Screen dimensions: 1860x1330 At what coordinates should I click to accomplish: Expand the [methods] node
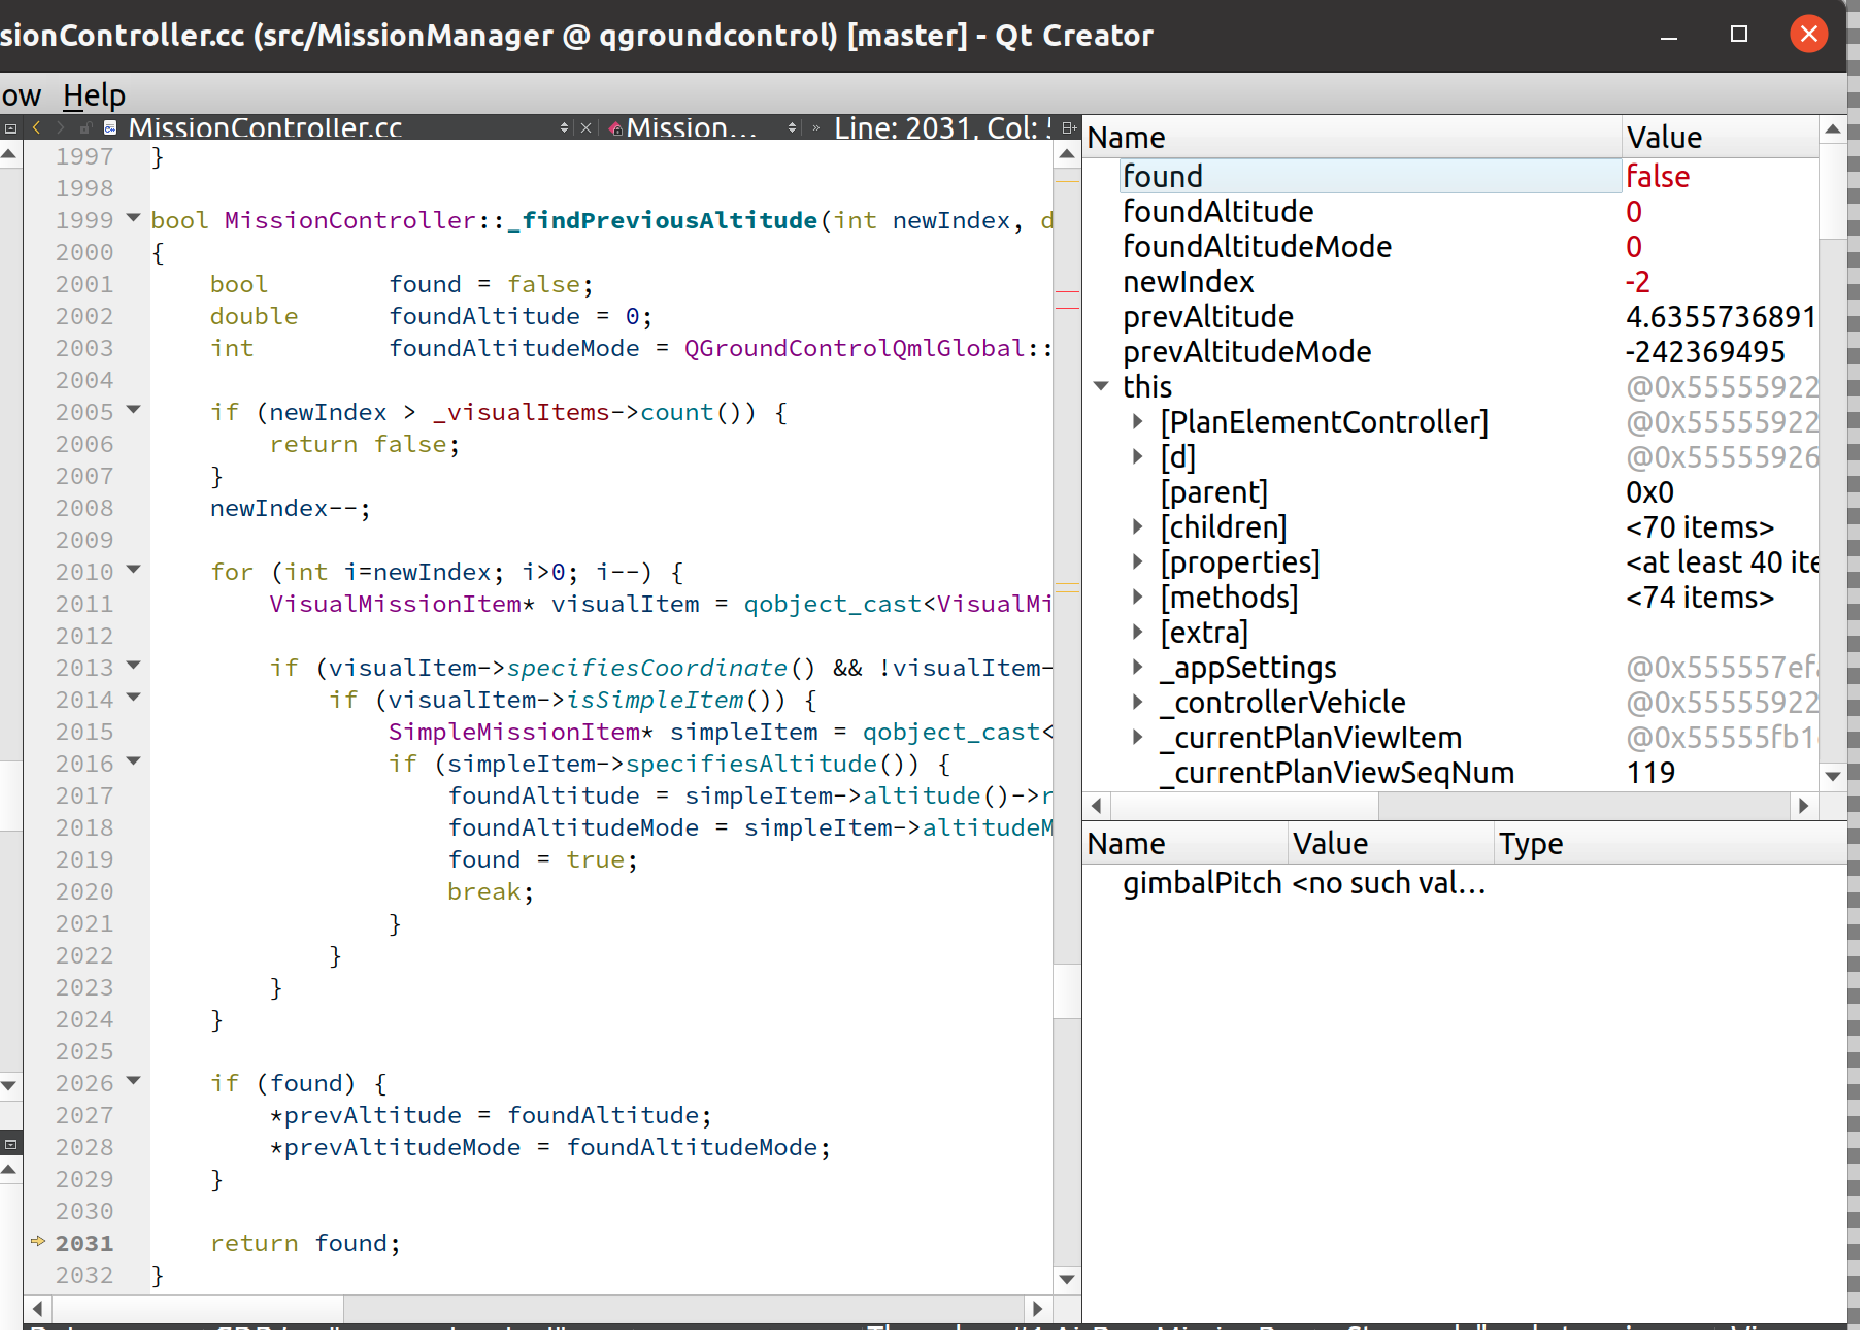pos(1137,597)
